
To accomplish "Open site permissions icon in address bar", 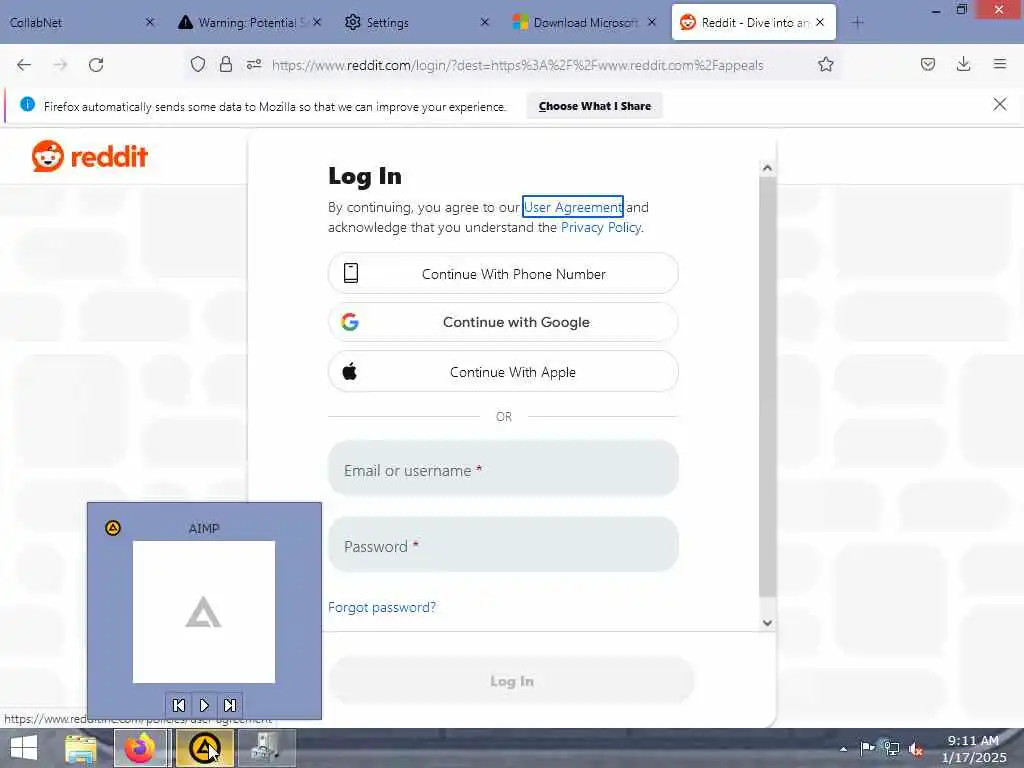I will [254, 64].
